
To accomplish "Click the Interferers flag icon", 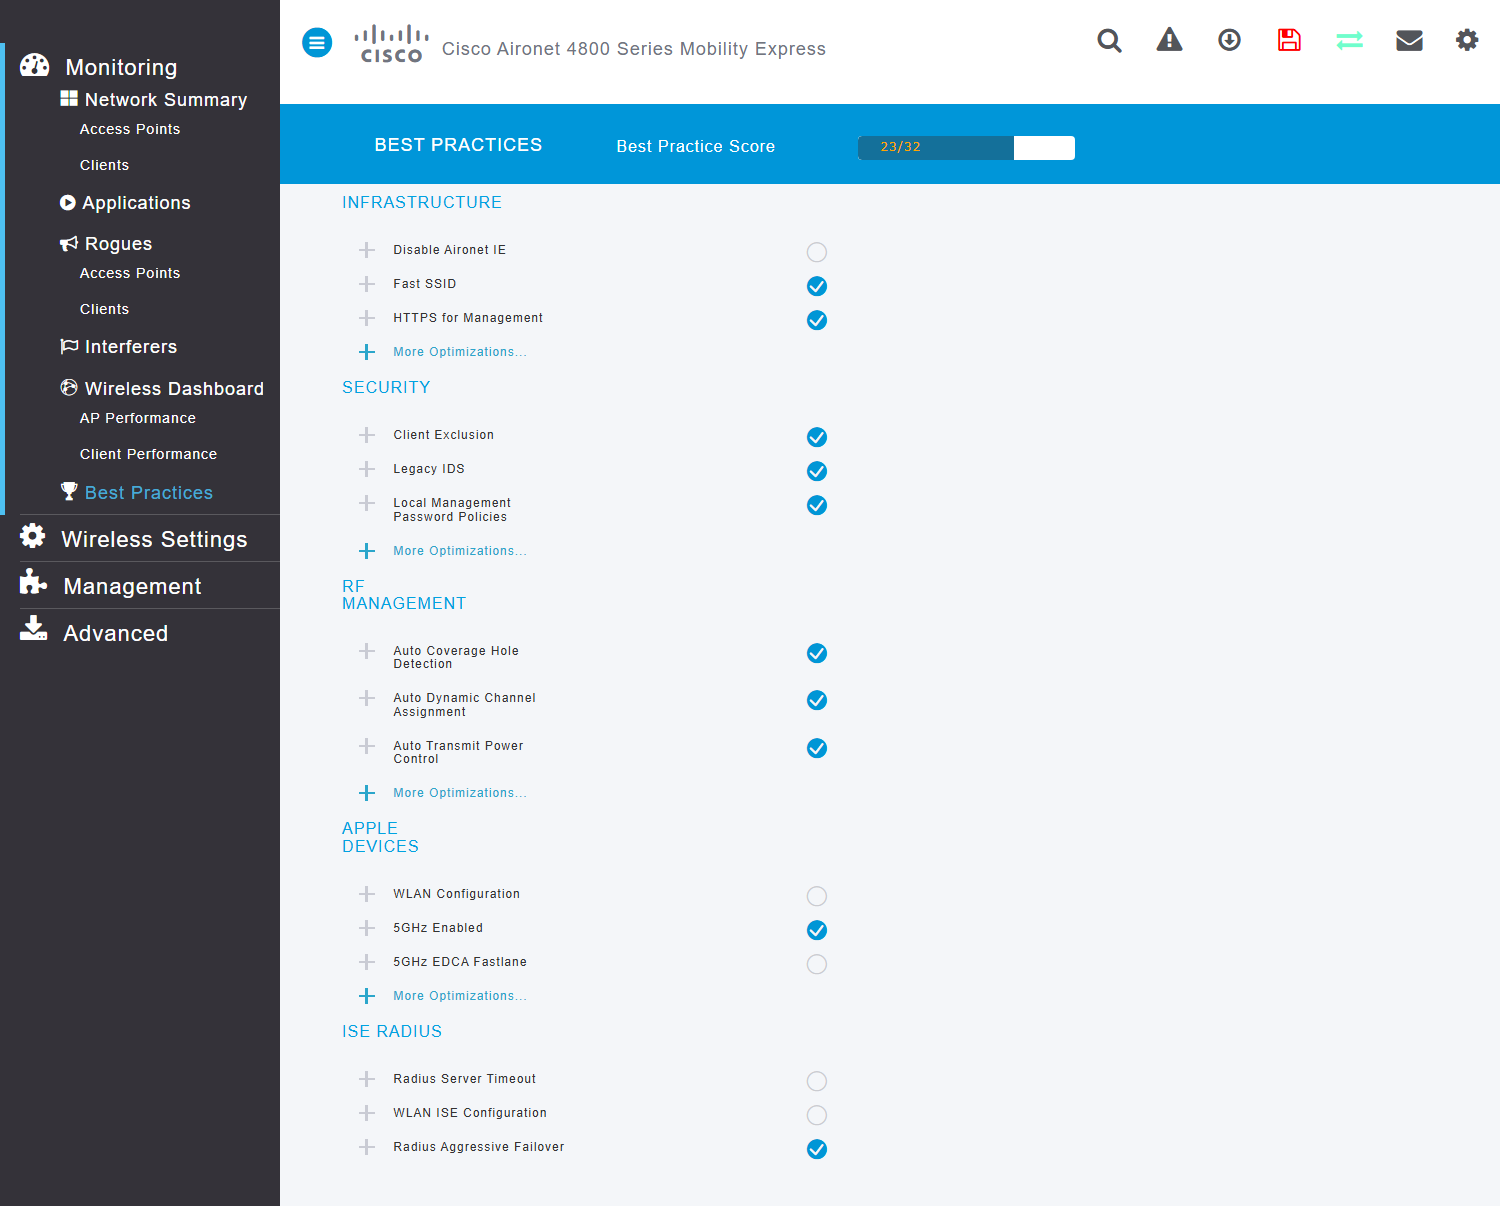I will (x=69, y=346).
